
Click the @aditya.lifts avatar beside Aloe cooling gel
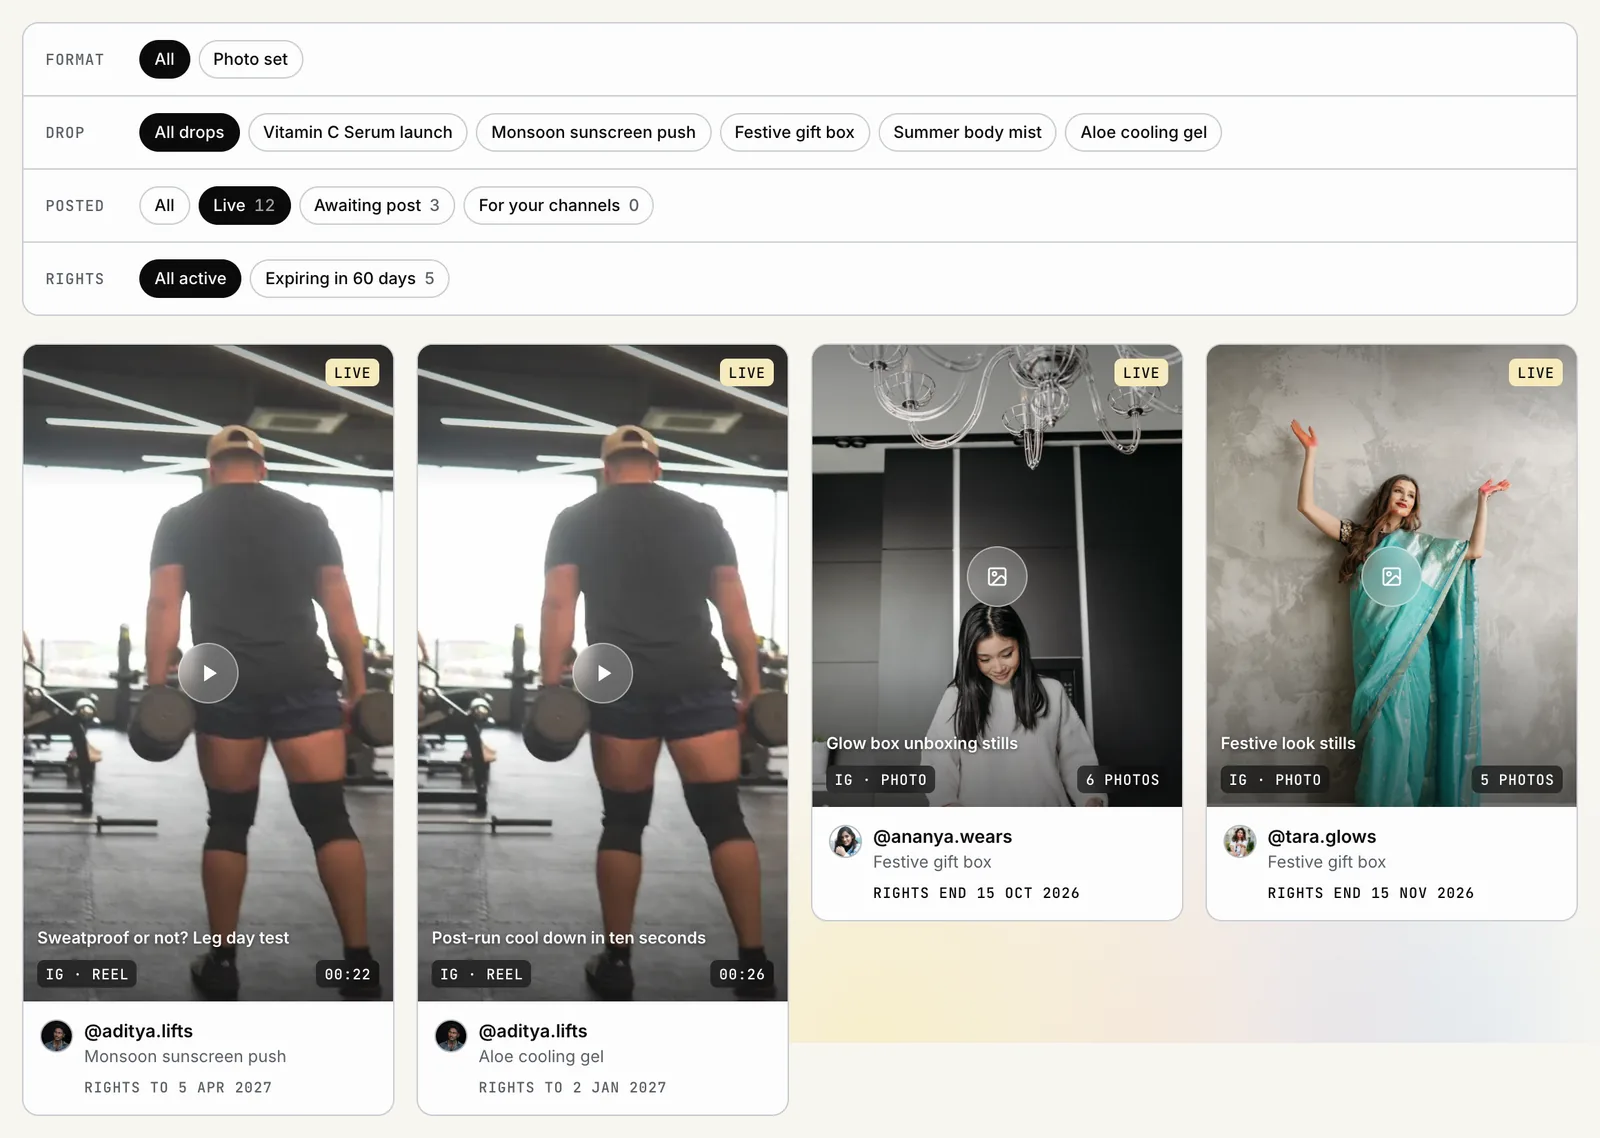click(451, 1035)
